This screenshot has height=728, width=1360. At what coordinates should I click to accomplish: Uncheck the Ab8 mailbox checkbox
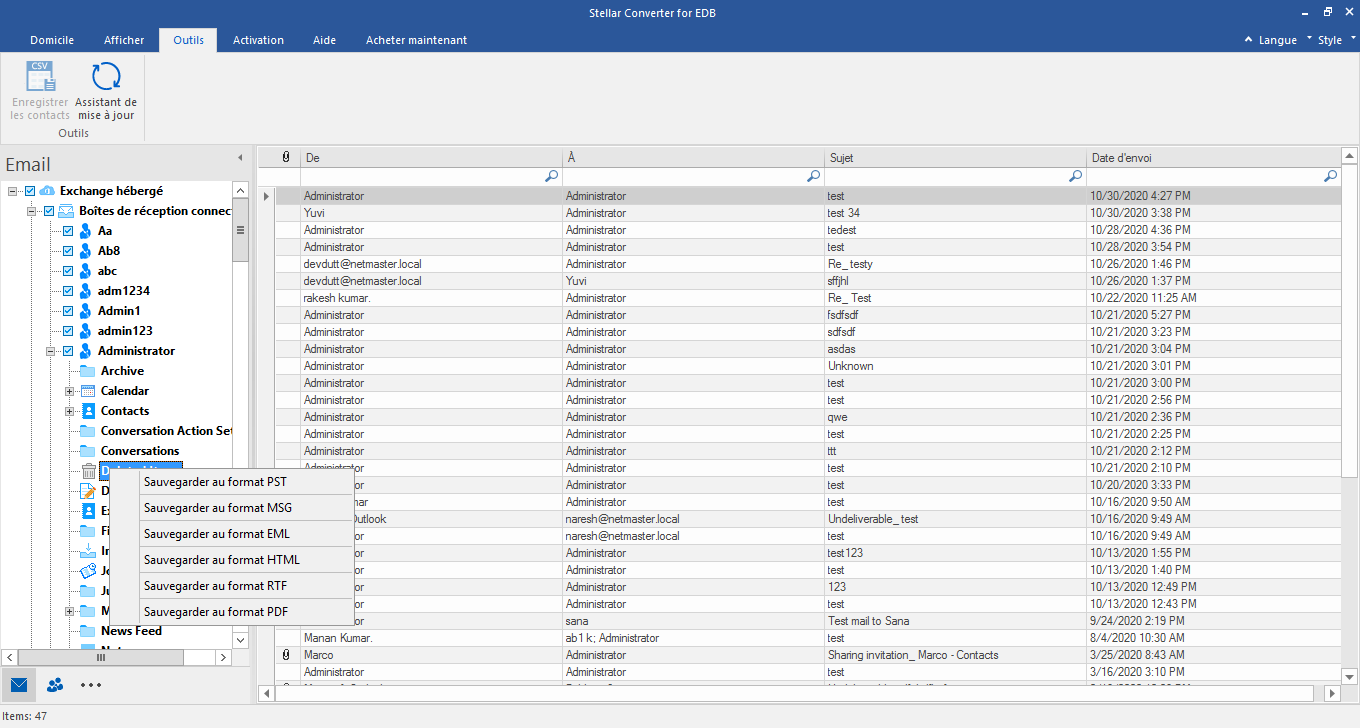68,251
